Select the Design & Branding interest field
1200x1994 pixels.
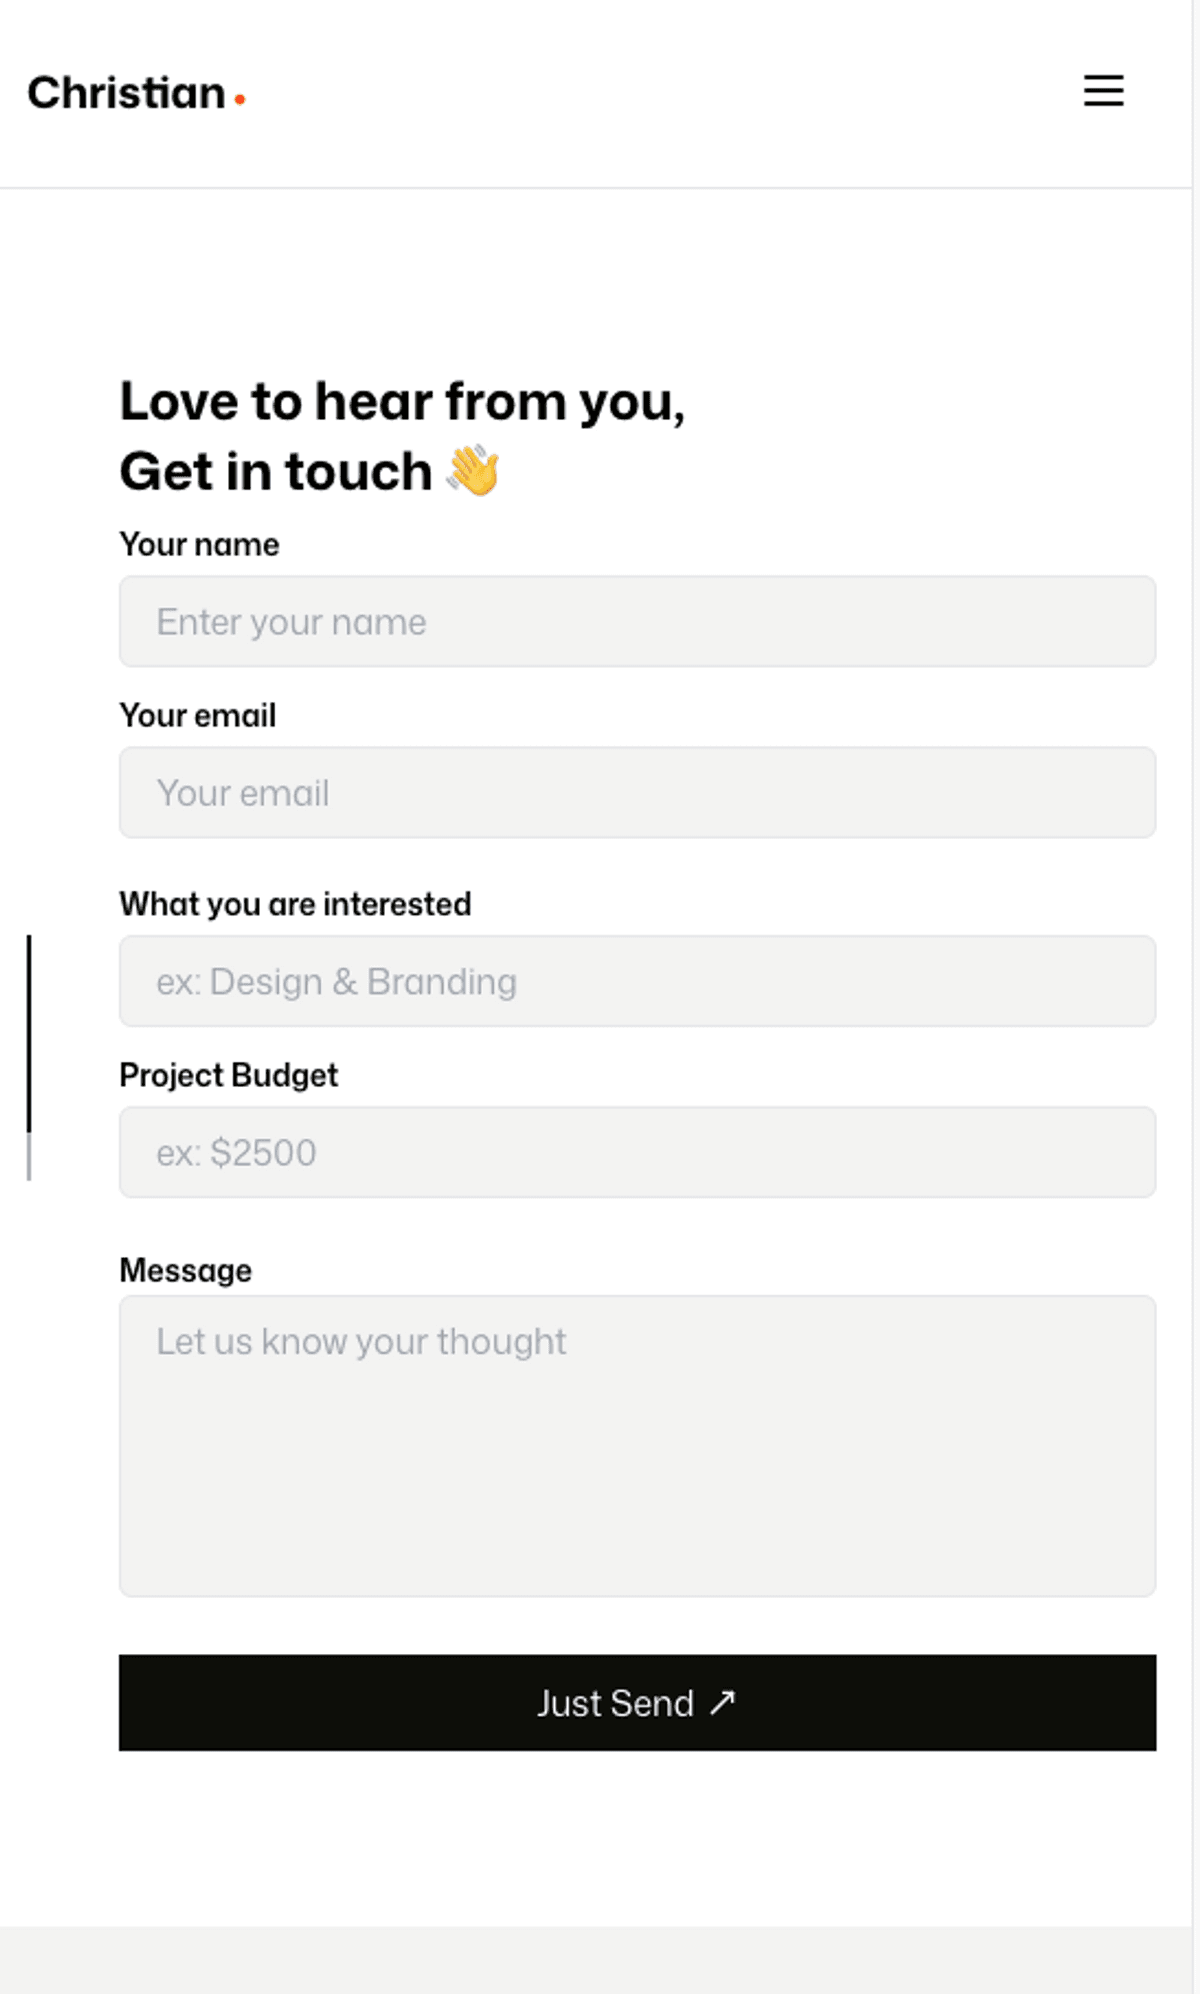click(x=637, y=981)
